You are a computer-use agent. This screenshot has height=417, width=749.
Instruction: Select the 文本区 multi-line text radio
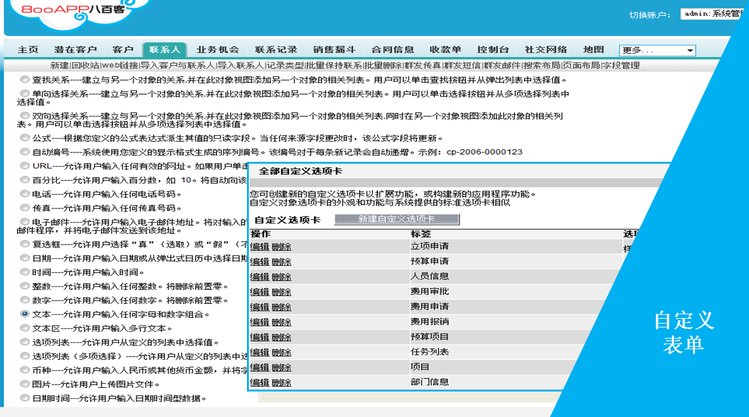24,328
